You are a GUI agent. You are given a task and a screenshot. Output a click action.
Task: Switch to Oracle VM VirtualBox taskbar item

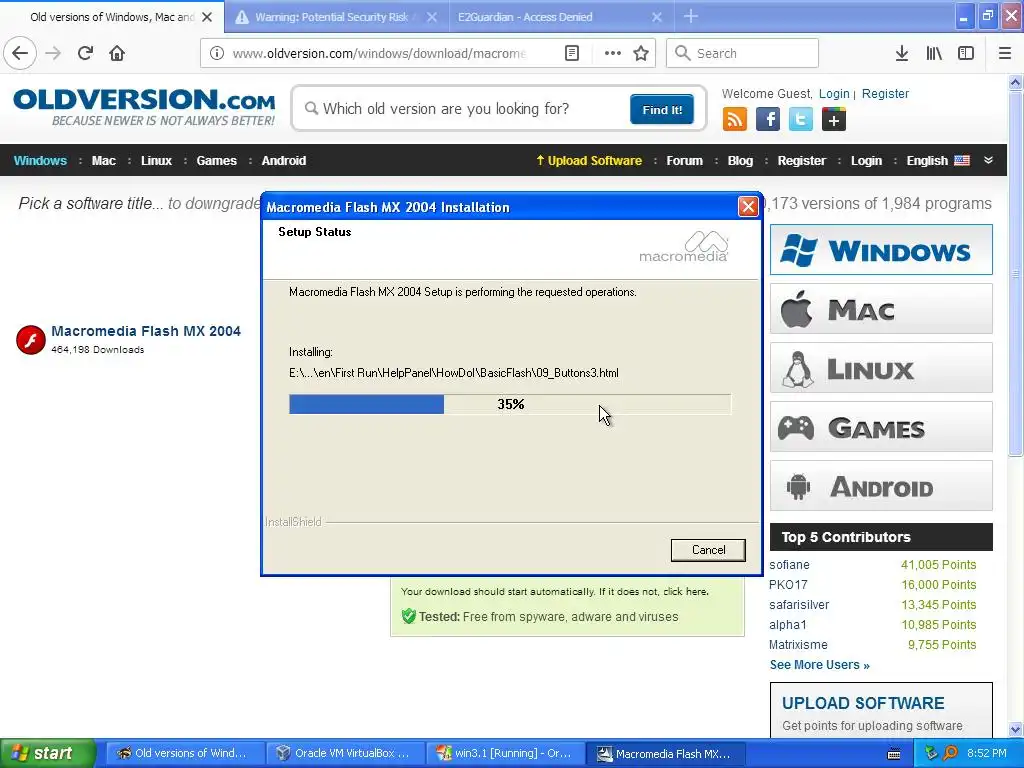click(x=345, y=753)
